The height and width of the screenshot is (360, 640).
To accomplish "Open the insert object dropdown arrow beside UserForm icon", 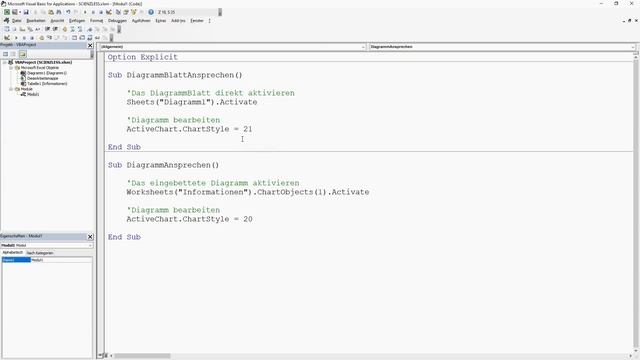I will (x=20, y=12).
